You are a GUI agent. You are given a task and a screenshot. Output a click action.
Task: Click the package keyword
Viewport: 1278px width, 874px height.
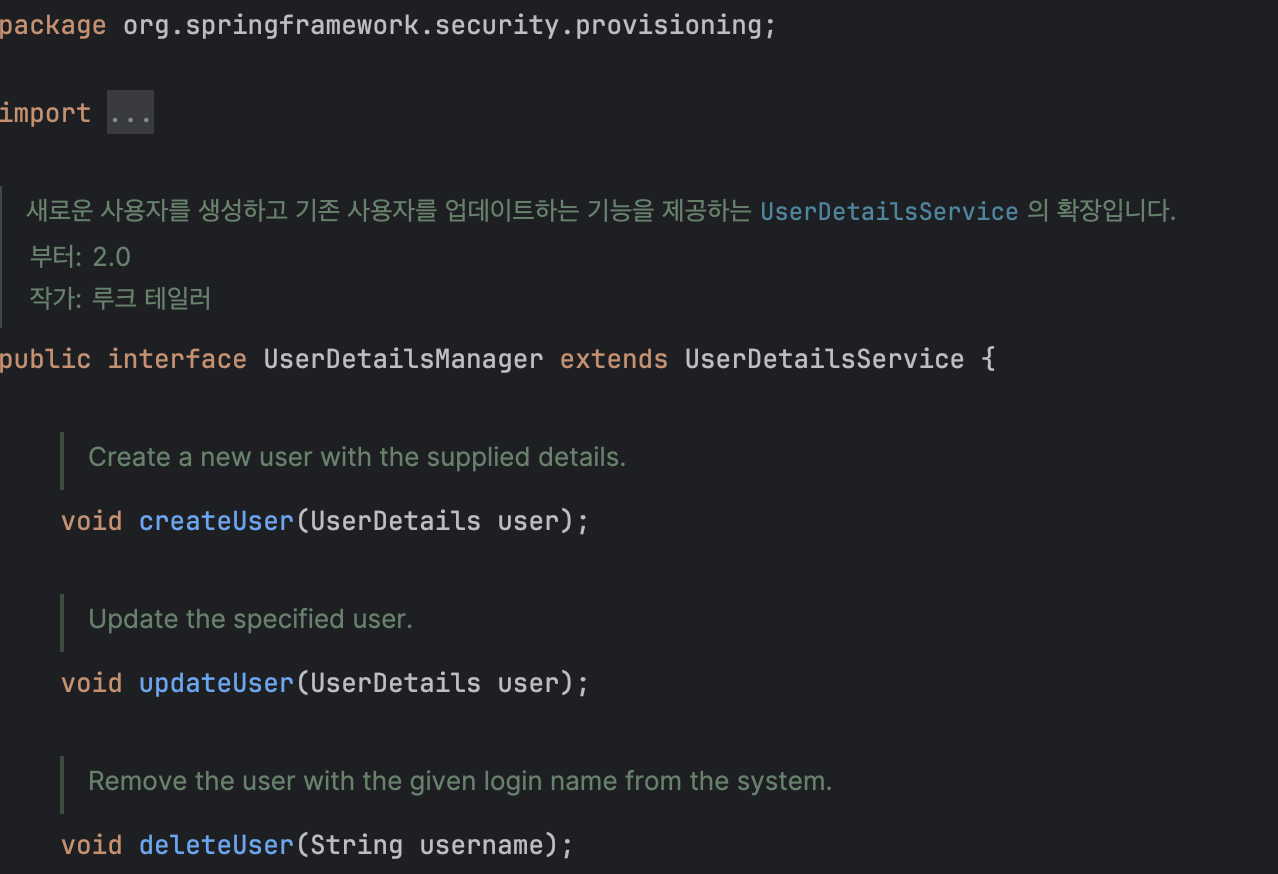[x=53, y=25]
